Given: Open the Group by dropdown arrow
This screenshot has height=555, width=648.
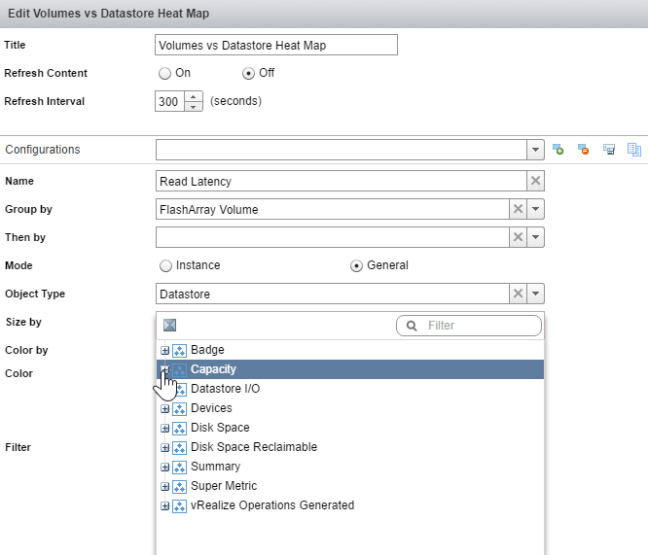Looking at the screenshot, I should (x=536, y=209).
